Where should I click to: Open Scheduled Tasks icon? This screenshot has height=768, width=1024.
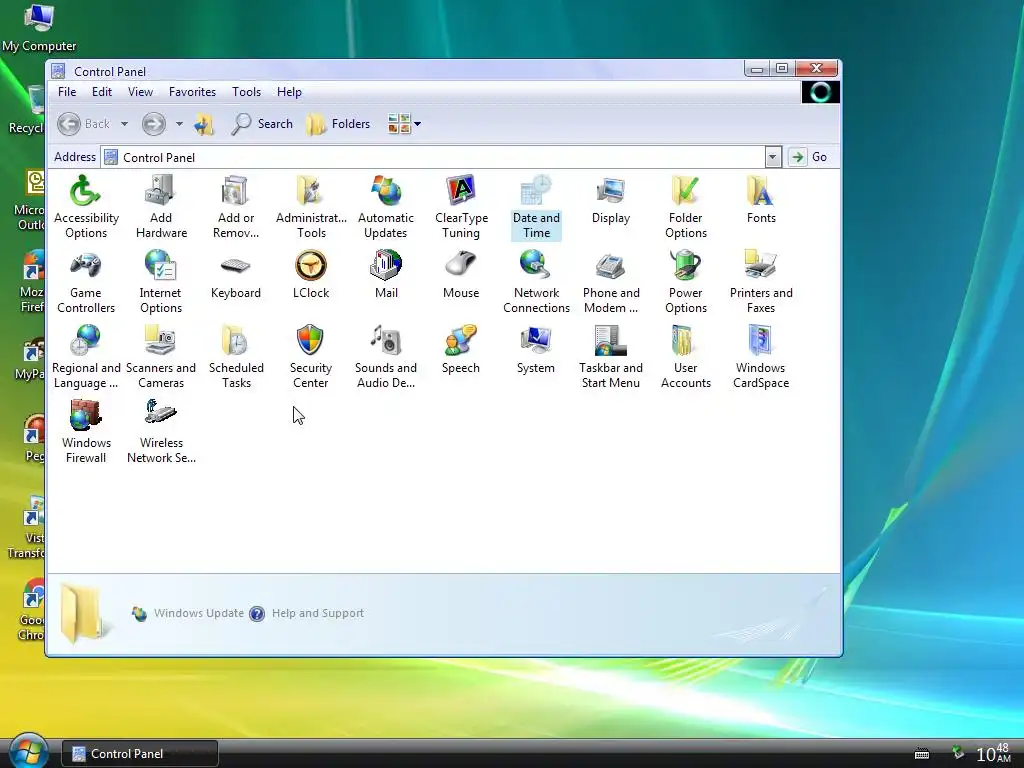click(x=236, y=357)
